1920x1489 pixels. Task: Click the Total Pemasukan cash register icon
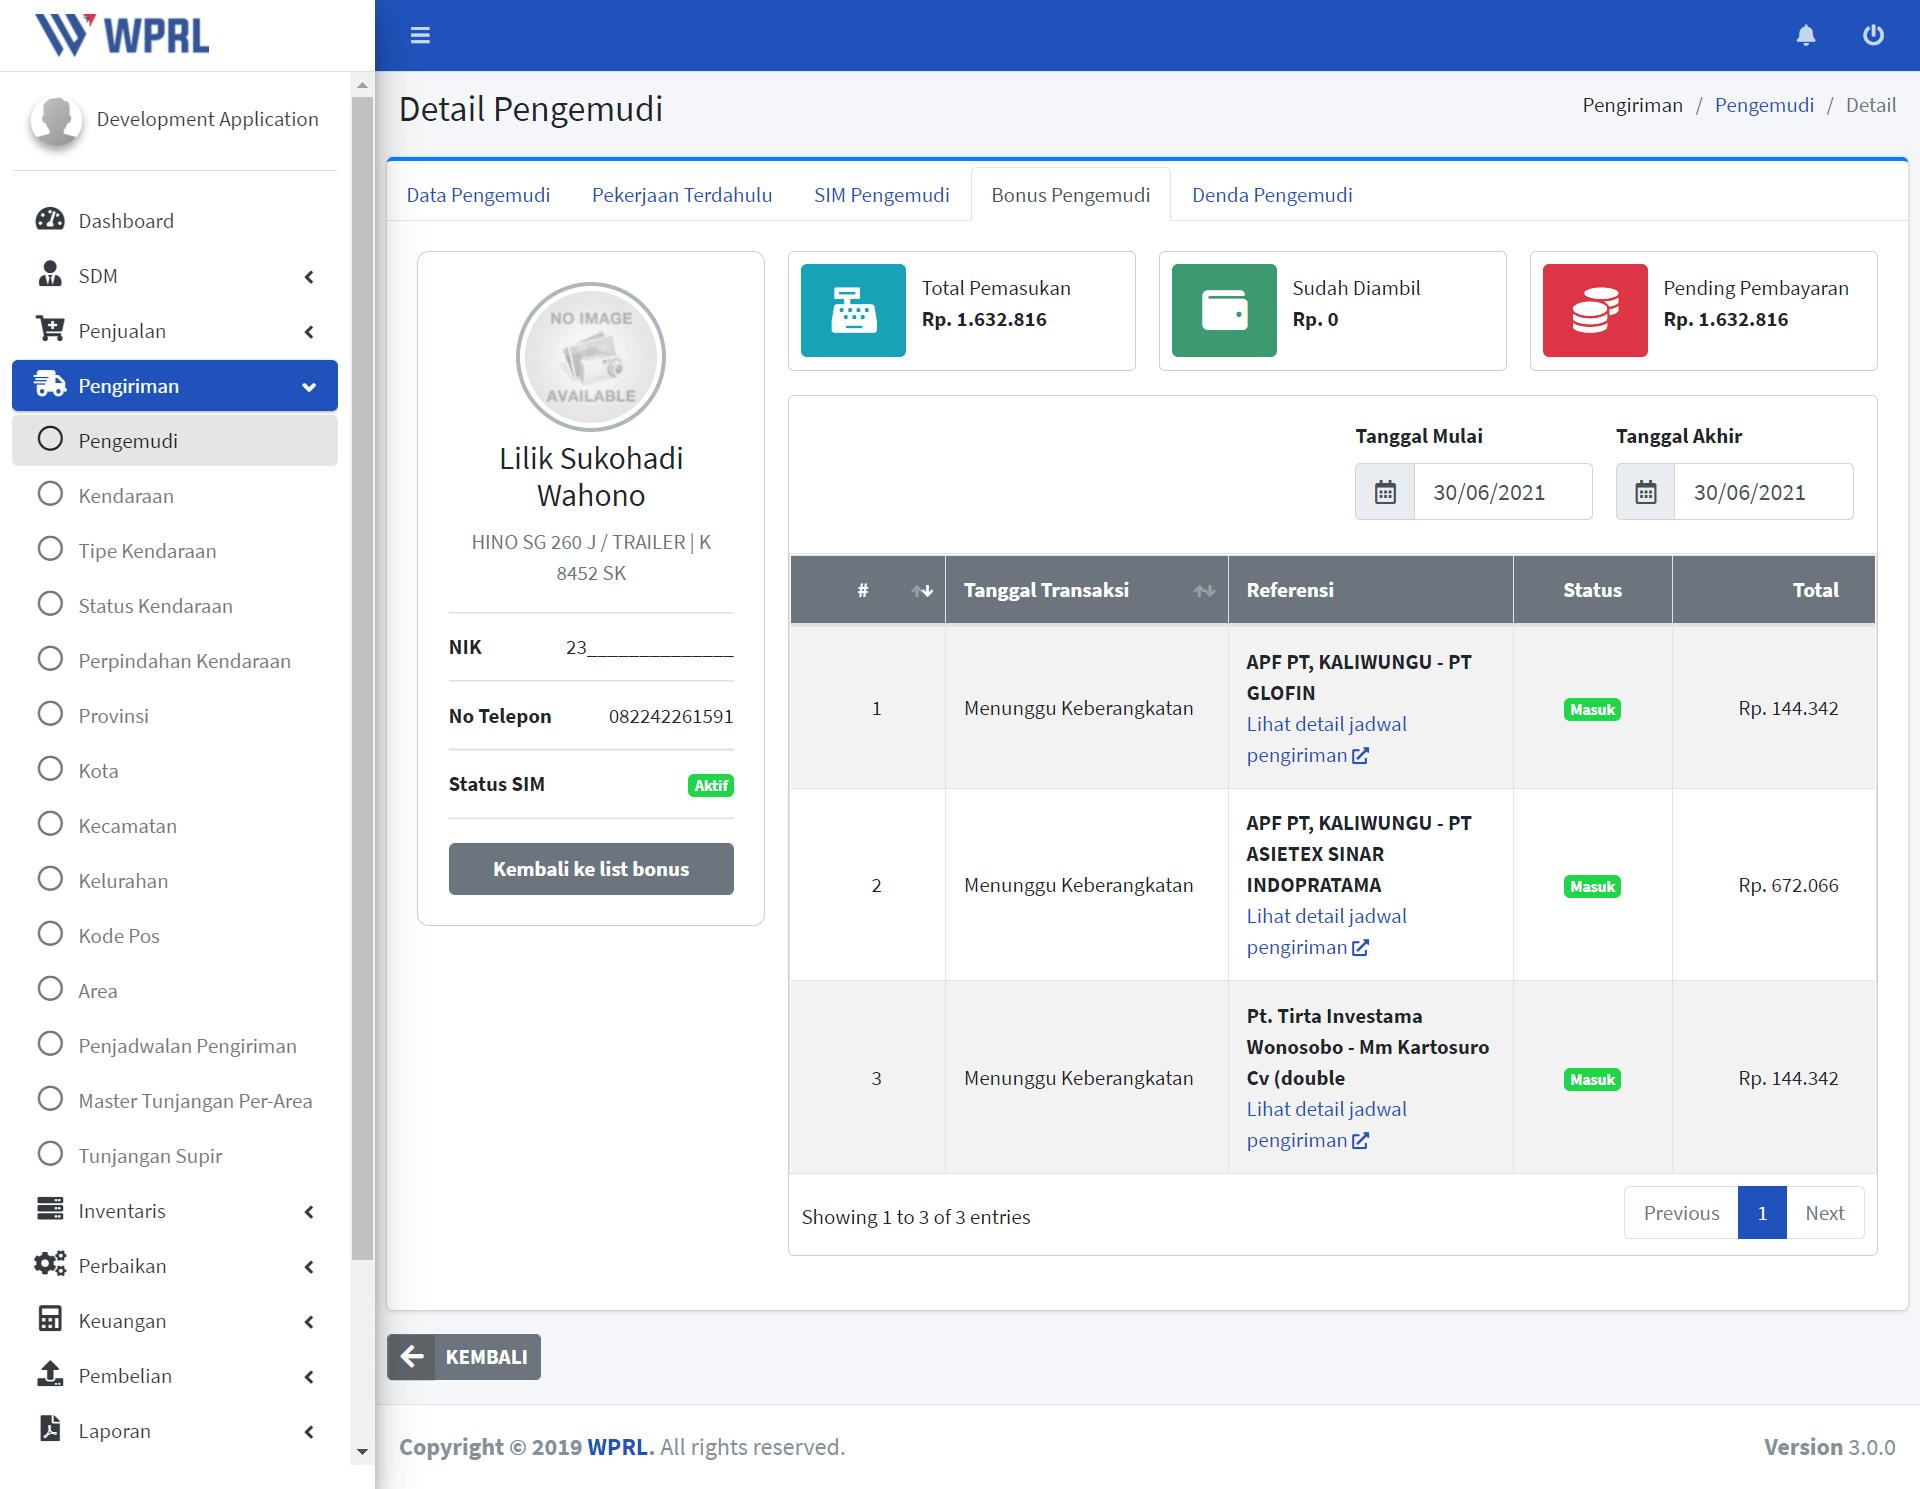pyautogui.click(x=853, y=310)
